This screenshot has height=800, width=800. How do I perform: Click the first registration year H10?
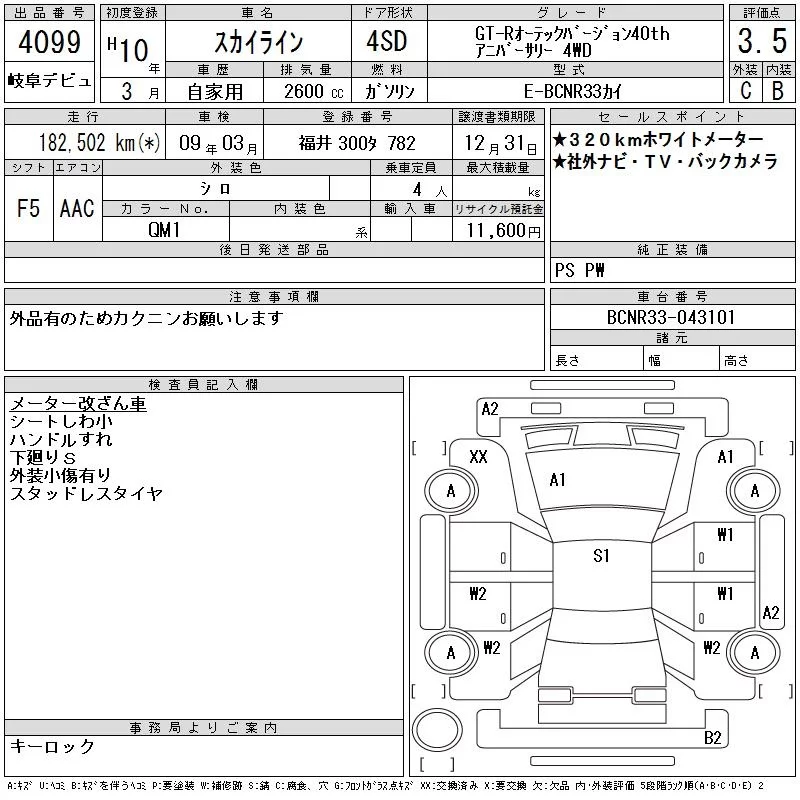[128, 49]
